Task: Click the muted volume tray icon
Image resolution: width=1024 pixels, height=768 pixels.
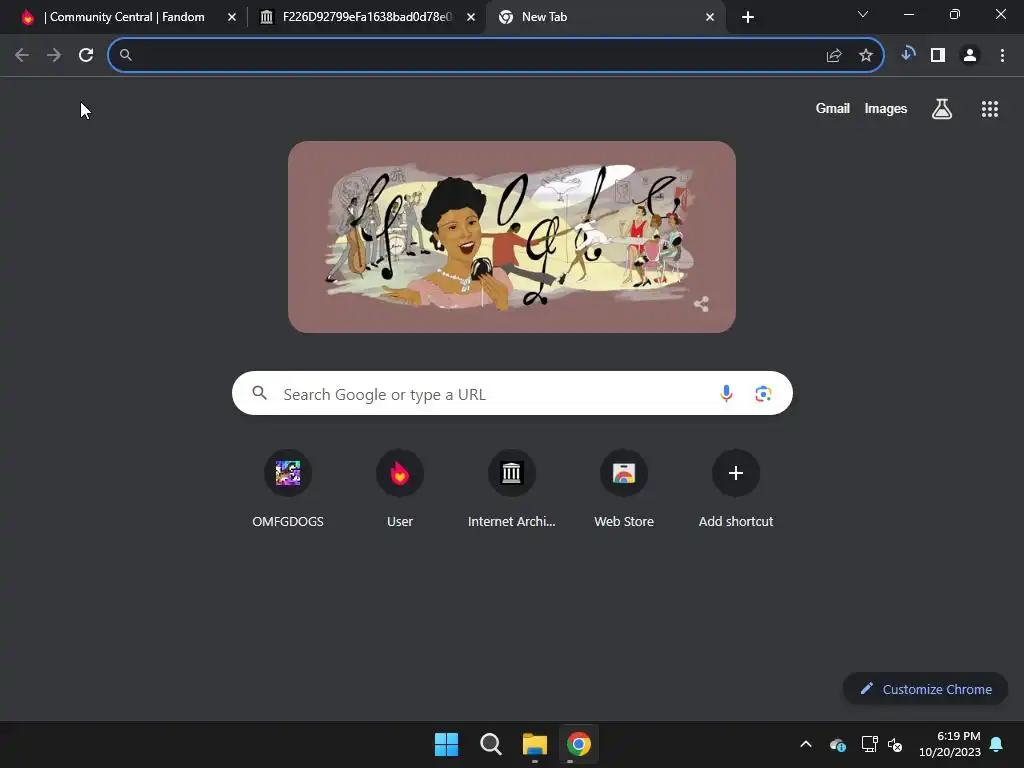Action: click(x=895, y=744)
